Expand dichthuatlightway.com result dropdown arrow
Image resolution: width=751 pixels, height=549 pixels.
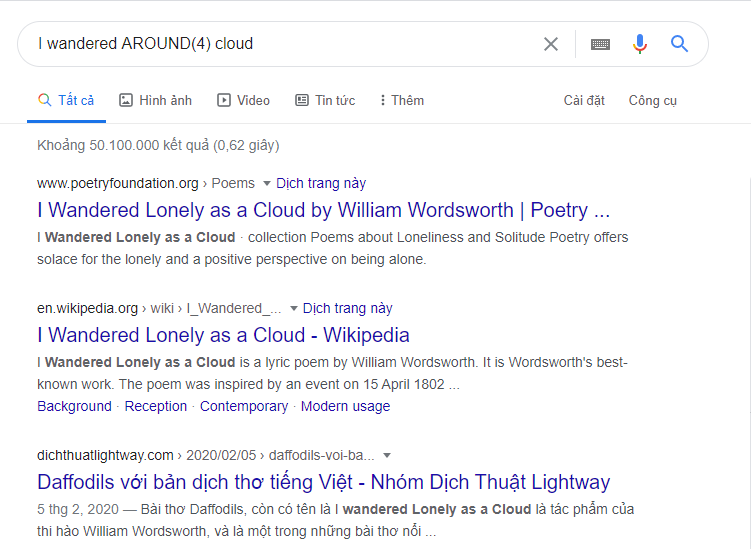click(x=387, y=456)
